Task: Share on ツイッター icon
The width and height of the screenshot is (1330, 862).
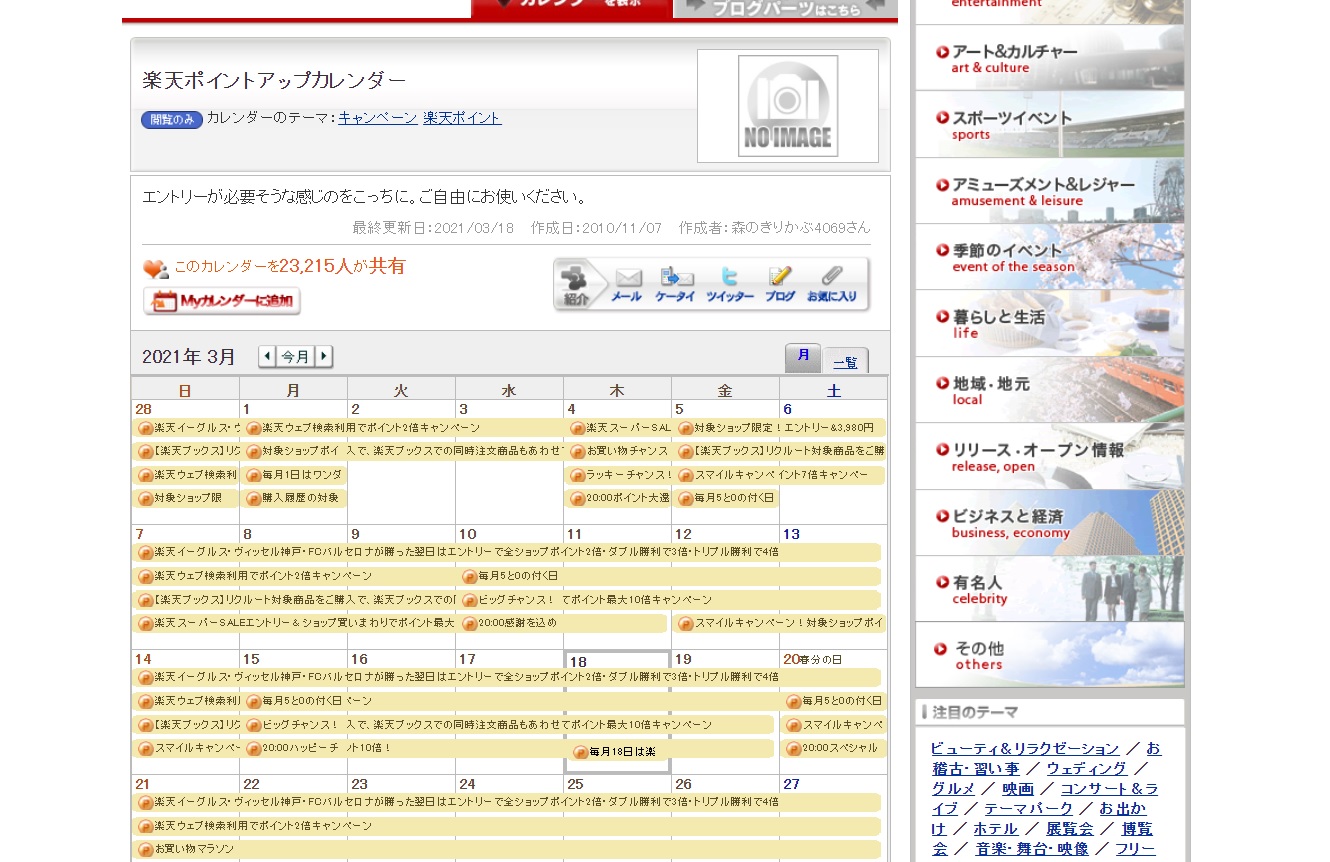Action: pyautogui.click(x=729, y=284)
